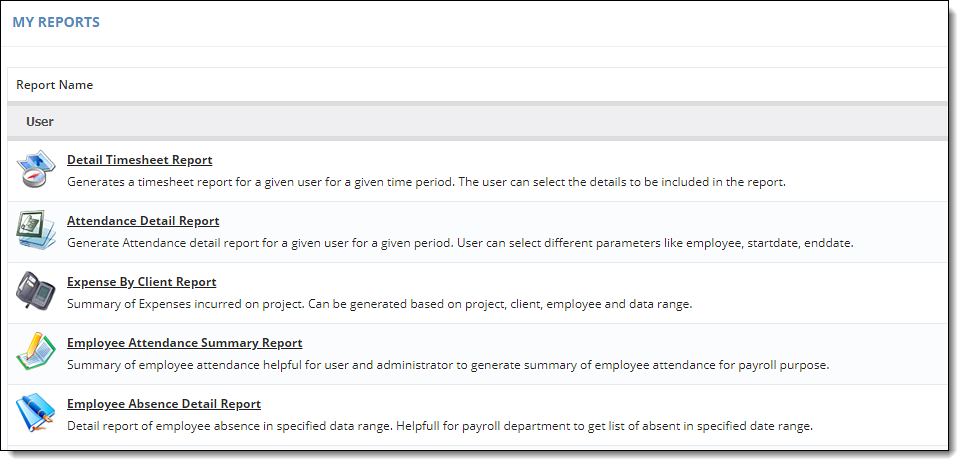The image size is (964, 466).
Task: Click the Expense By Client organizer icon
Action: click(x=36, y=291)
